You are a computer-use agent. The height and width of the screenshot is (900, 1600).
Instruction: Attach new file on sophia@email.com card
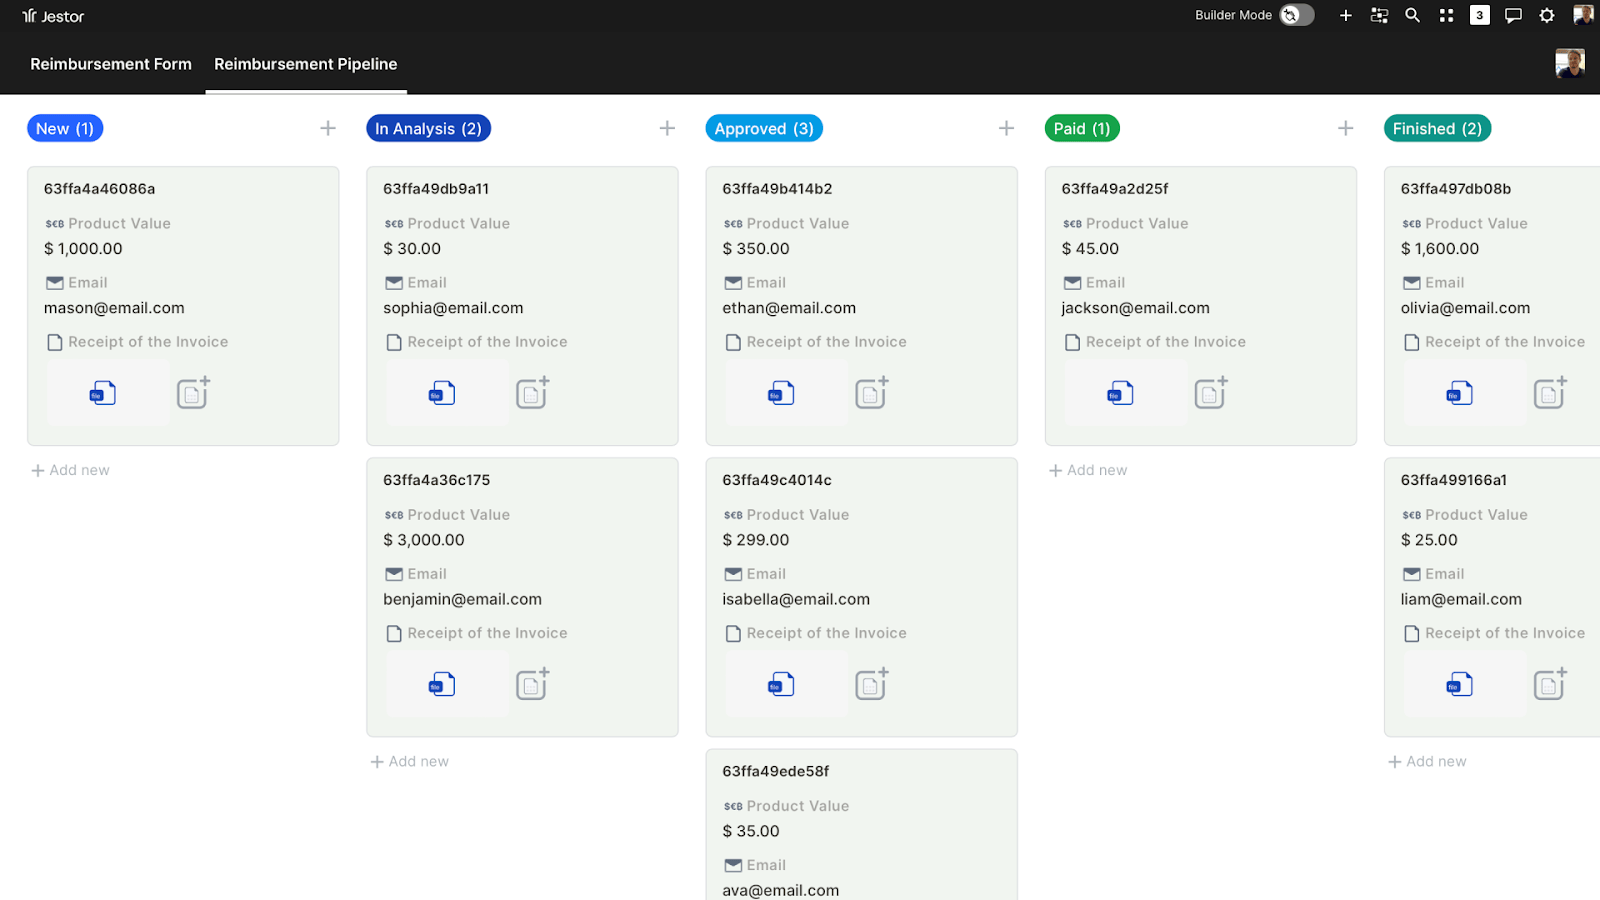(533, 393)
